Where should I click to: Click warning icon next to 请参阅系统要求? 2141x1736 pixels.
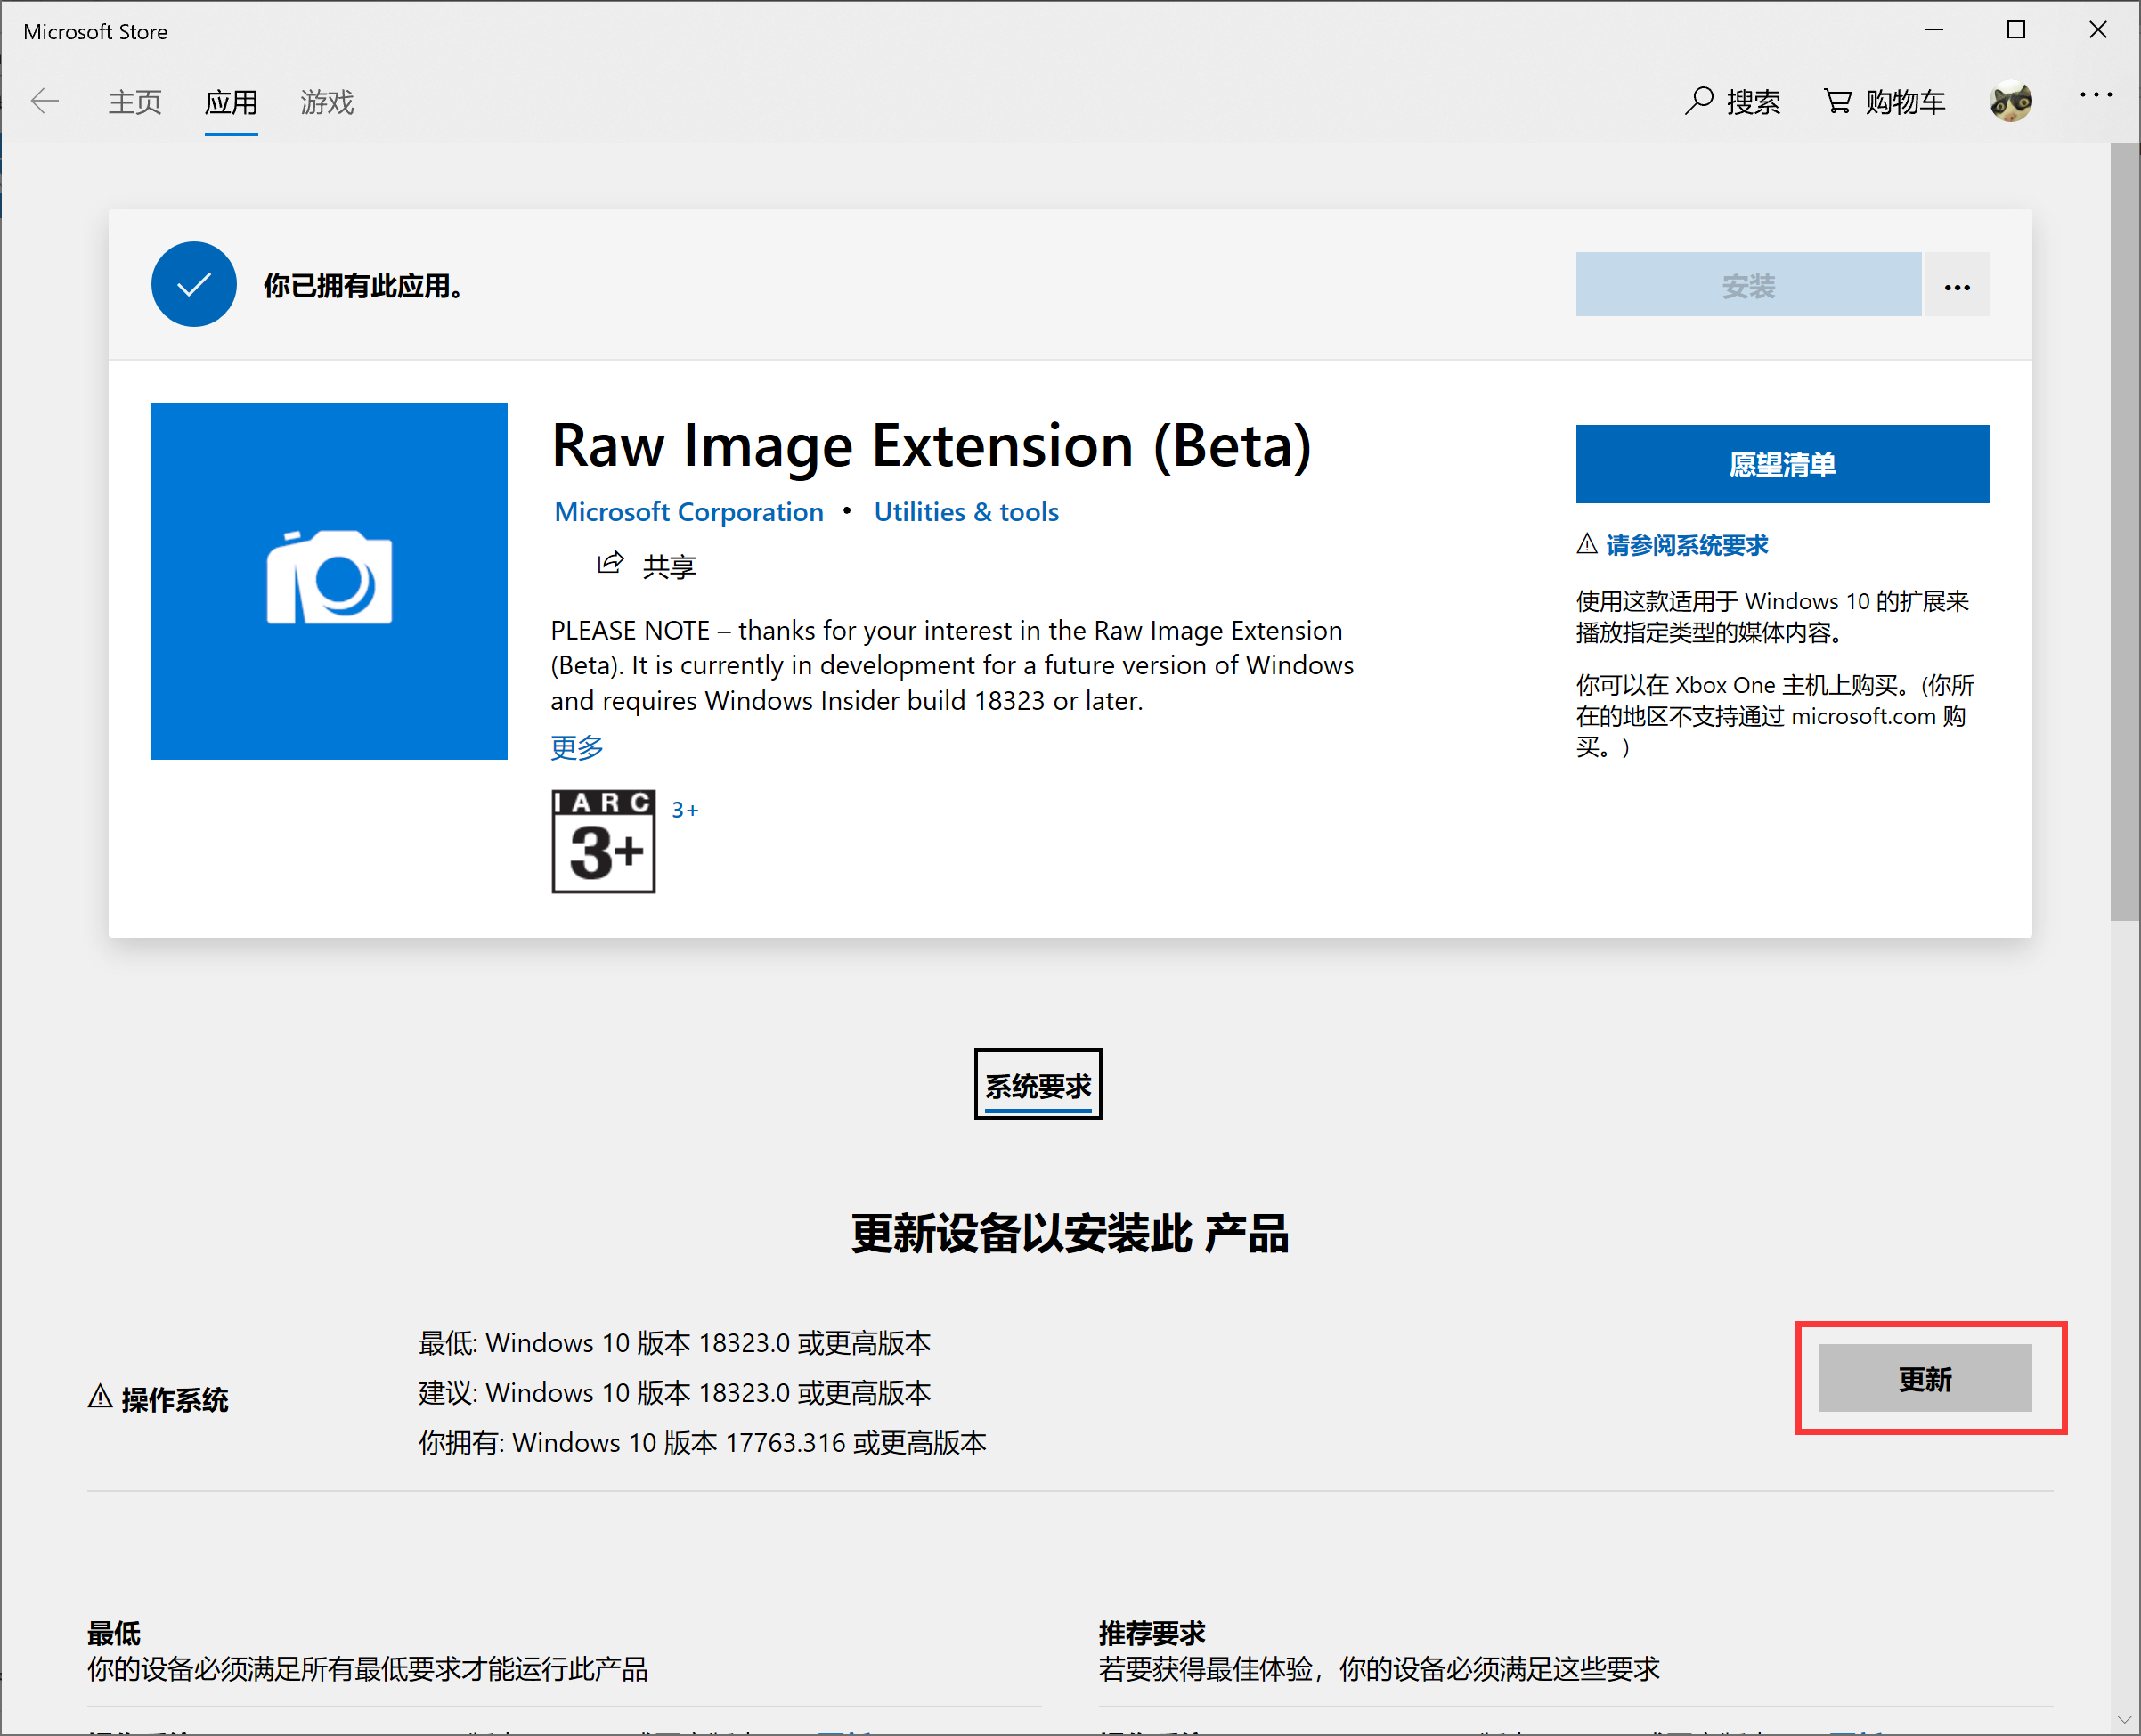tap(1587, 544)
